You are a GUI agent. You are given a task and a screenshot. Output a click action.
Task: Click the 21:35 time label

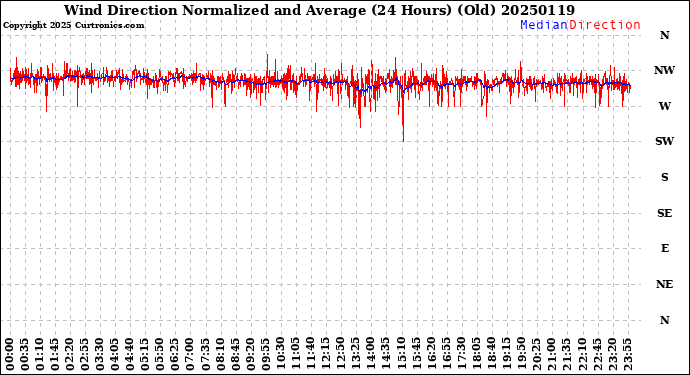click(567, 354)
